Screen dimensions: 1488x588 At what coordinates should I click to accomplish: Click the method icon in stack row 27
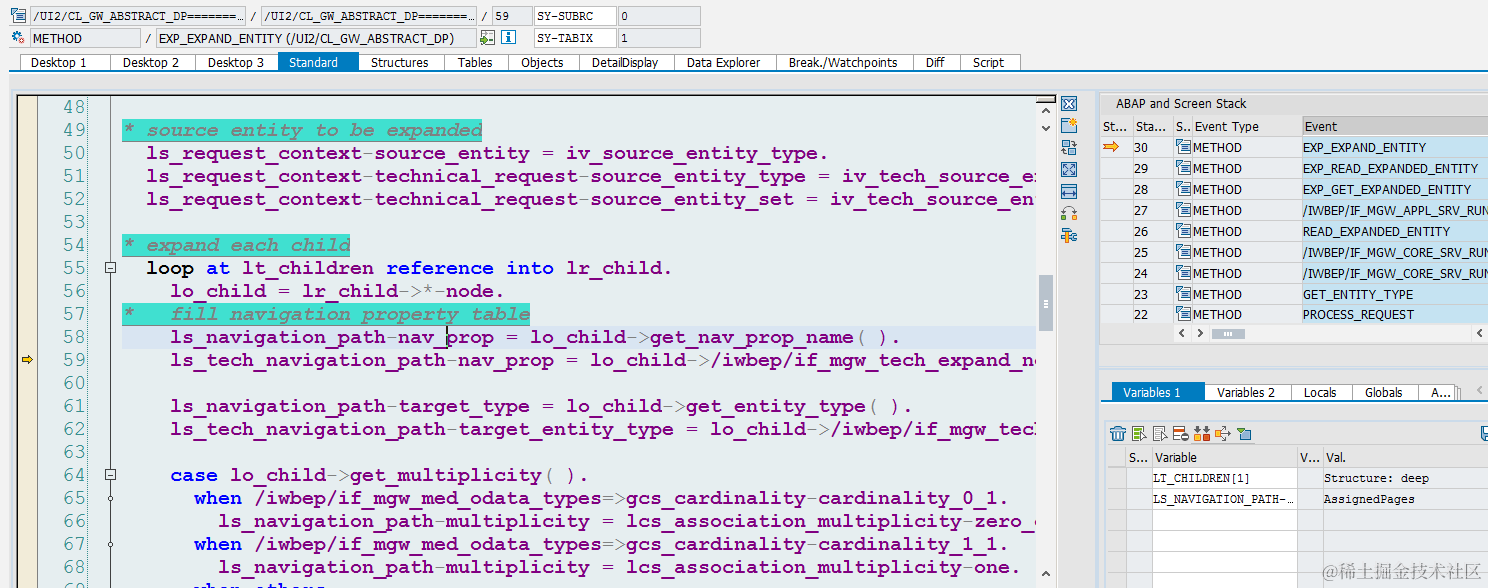coord(1184,210)
